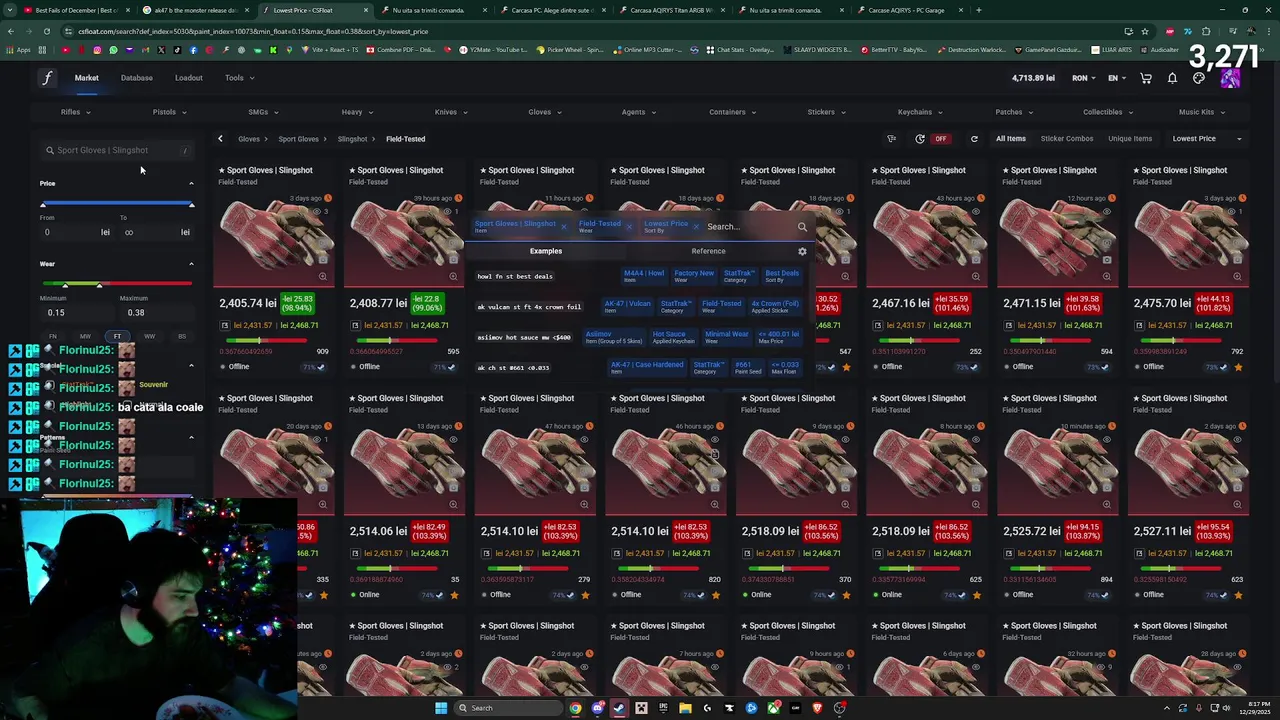Image resolution: width=1280 pixels, height=720 pixels.
Task: Click the Factory New wear chip
Action: coord(693,275)
